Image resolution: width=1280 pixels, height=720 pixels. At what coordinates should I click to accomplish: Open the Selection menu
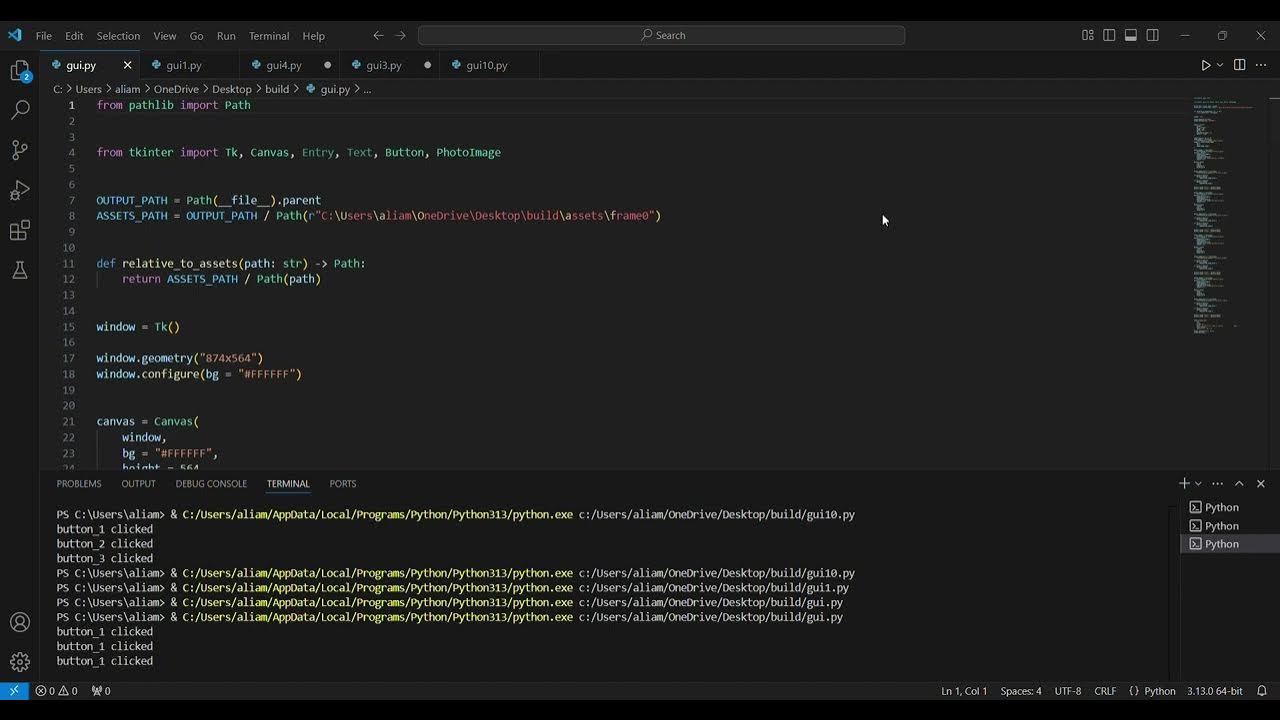point(118,35)
